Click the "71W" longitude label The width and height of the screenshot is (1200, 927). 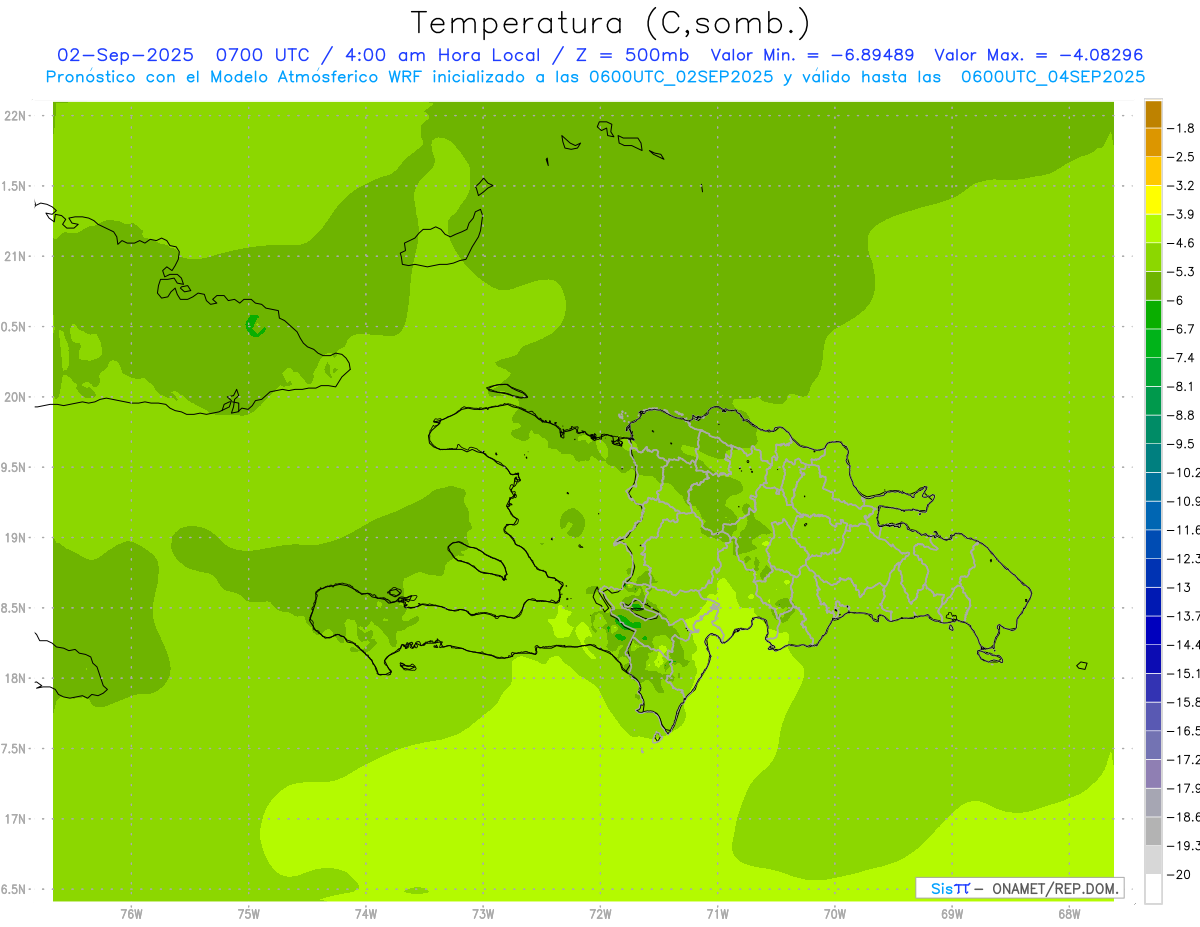[717, 914]
